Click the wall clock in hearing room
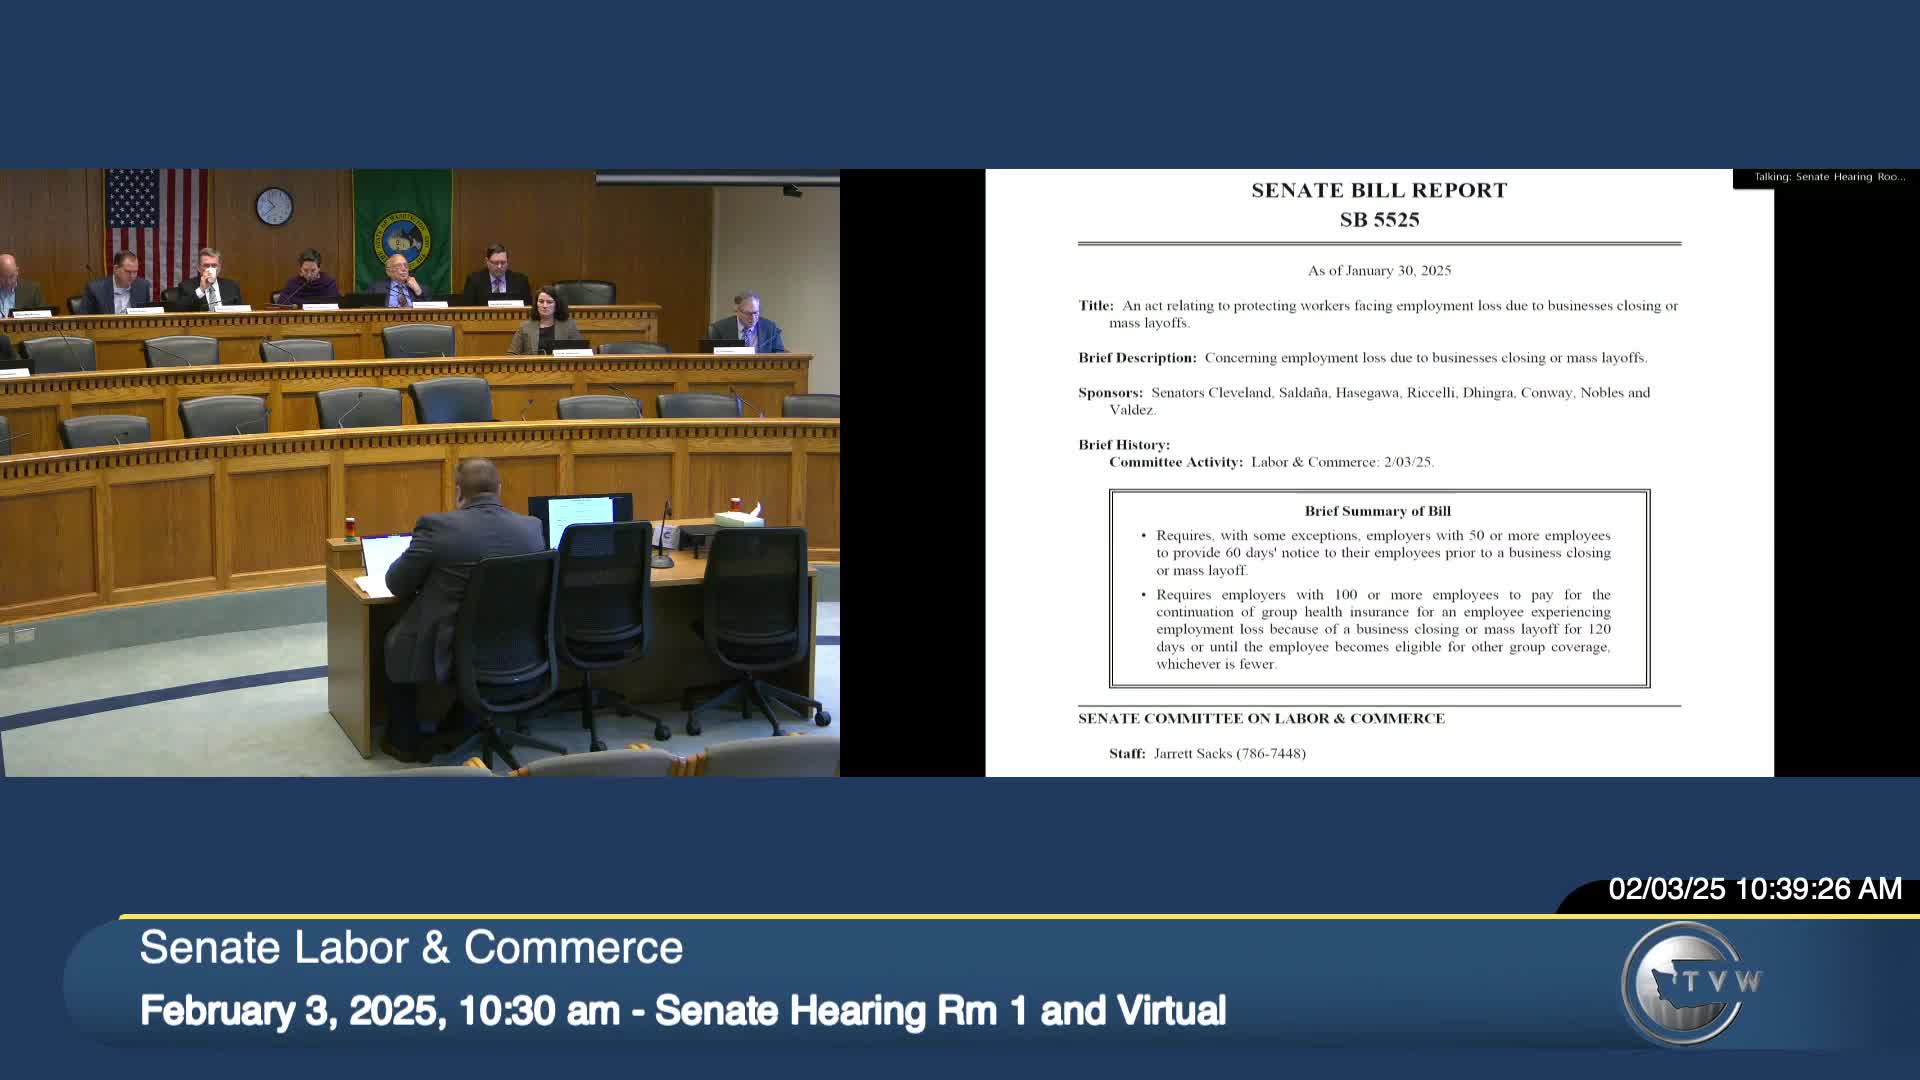 click(274, 207)
